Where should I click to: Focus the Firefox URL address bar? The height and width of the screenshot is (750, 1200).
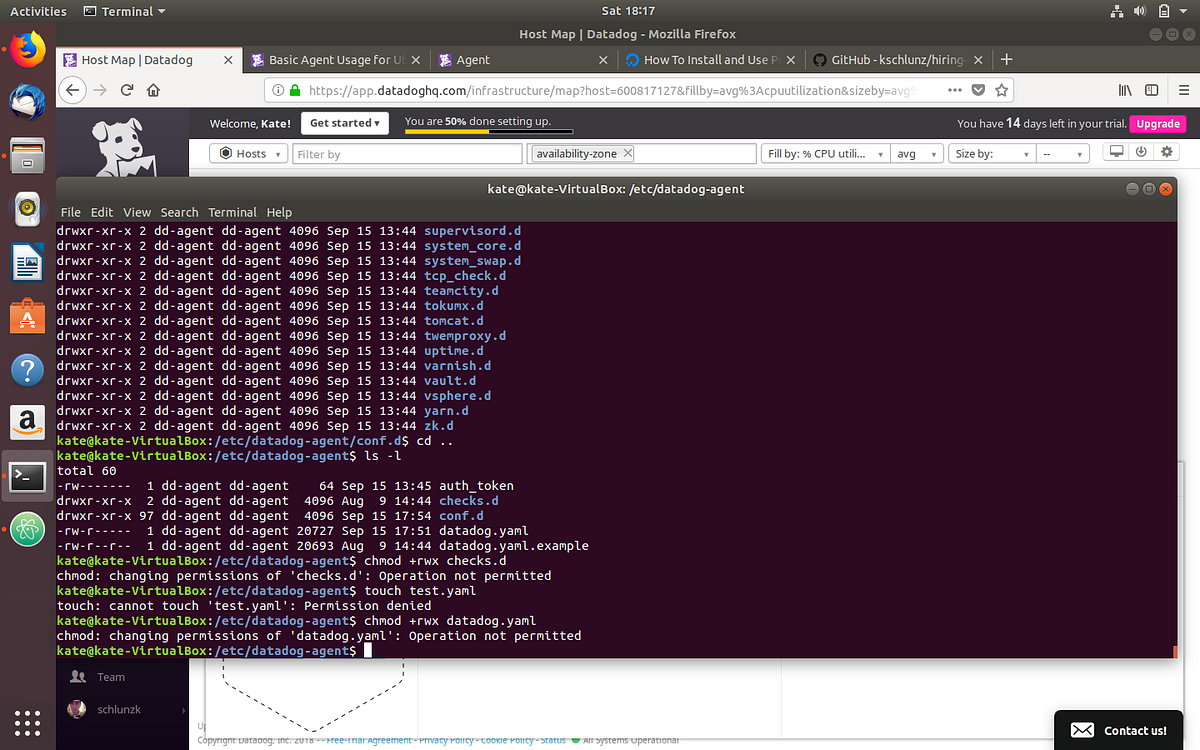[x=610, y=90]
